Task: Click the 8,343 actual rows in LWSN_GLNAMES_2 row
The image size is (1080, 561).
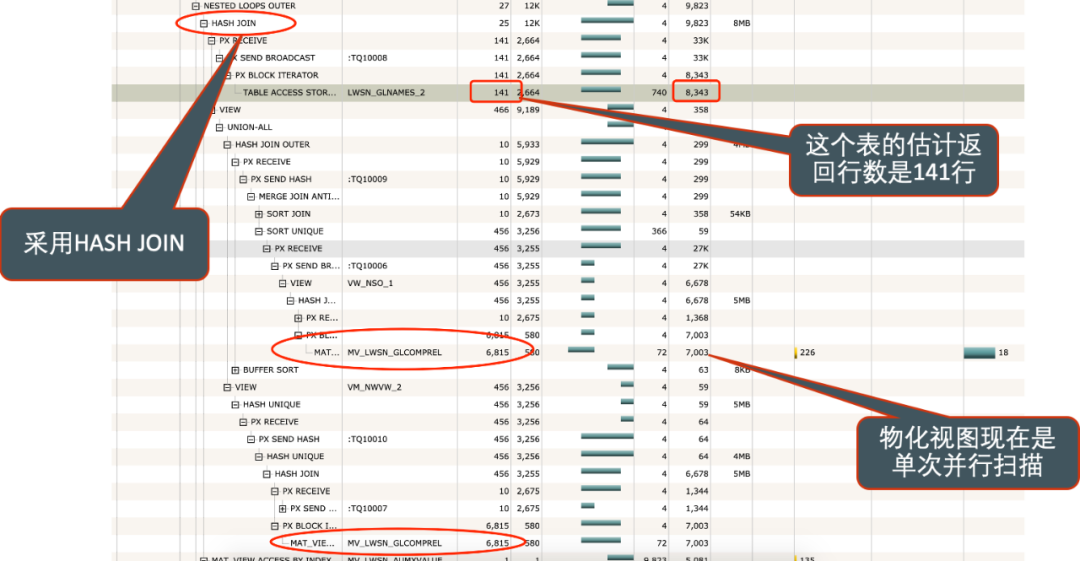Action: 696,92
